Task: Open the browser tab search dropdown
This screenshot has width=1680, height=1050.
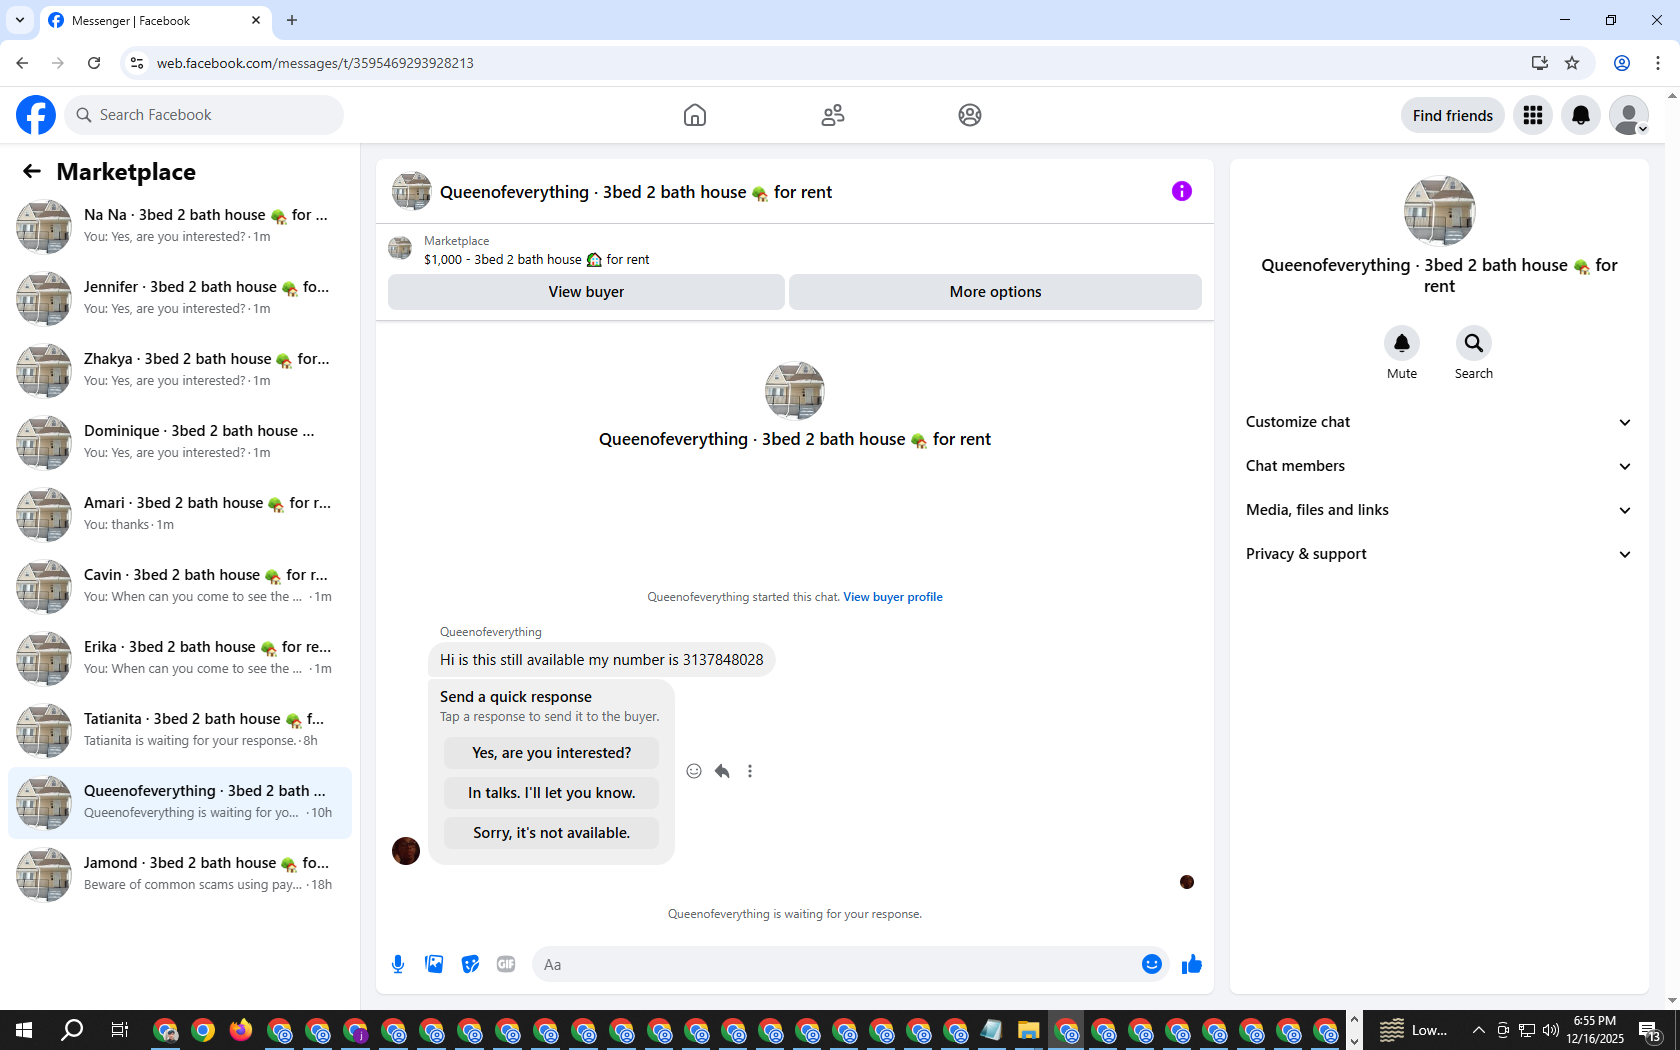Action: [20, 20]
